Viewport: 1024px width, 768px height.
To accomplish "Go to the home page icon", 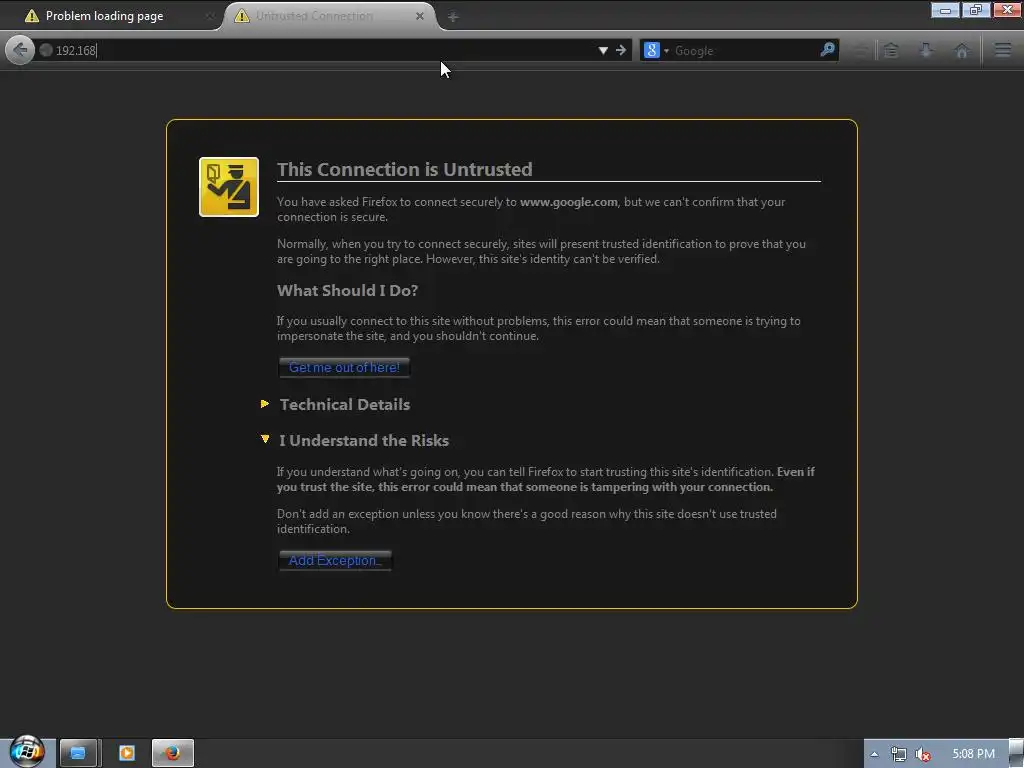I will (961, 50).
